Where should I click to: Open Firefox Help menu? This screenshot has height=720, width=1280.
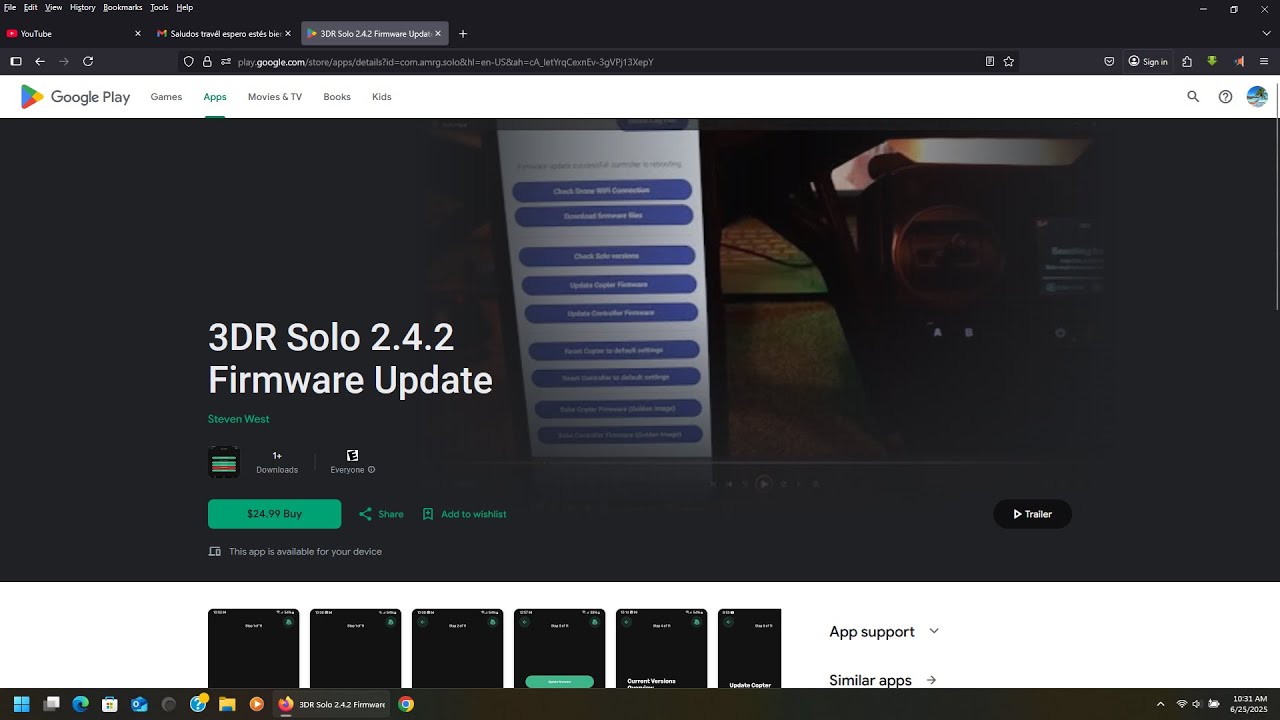coord(184,7)
